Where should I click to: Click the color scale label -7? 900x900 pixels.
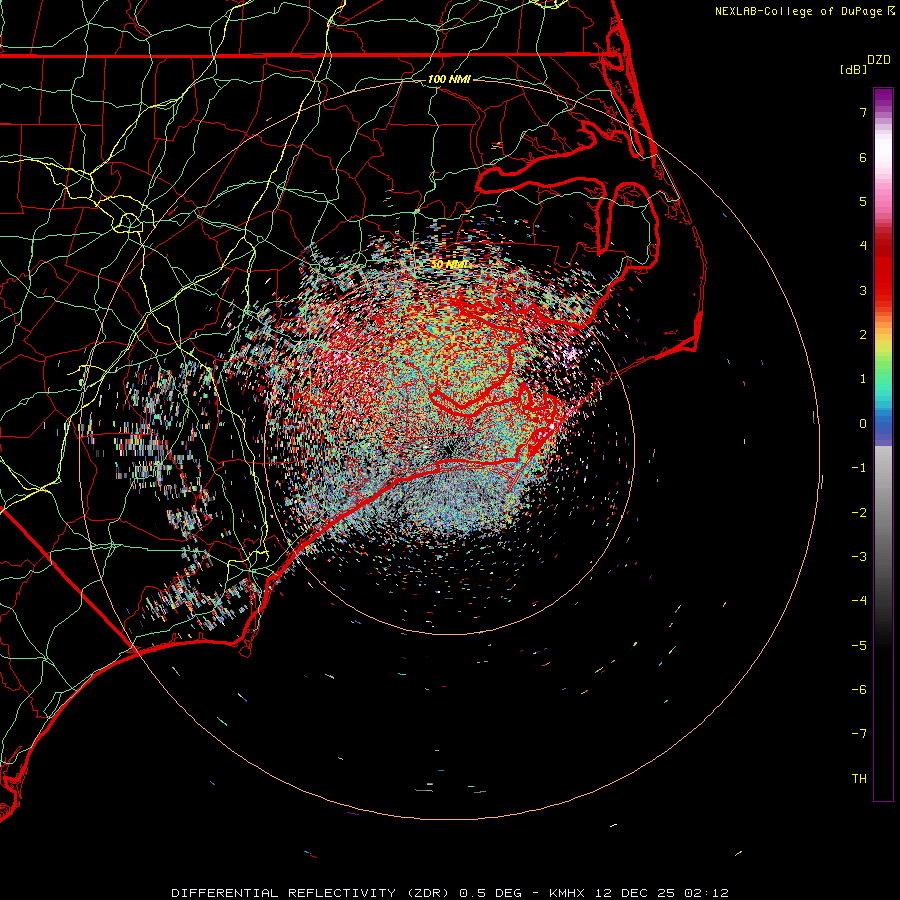859,734
